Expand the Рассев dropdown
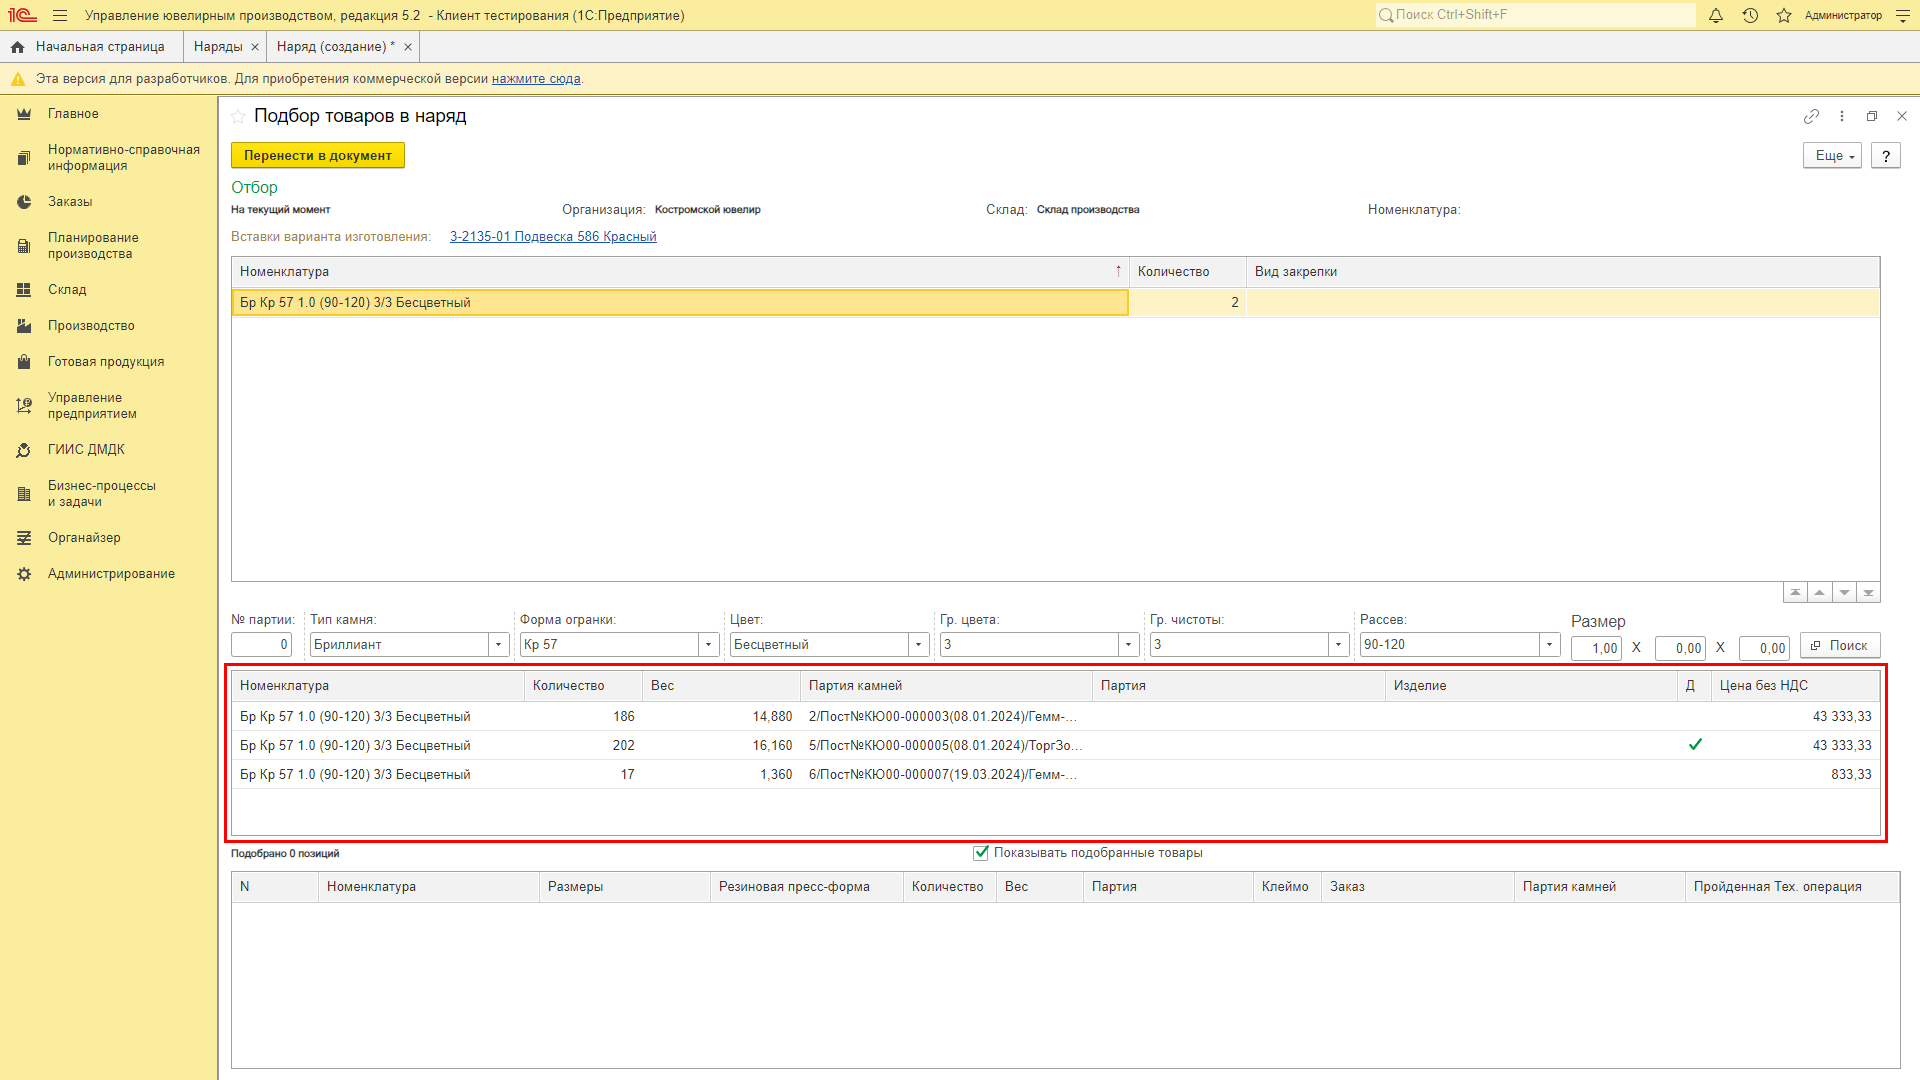This screenshot has width=1920, height=1080. (1549, 645)
